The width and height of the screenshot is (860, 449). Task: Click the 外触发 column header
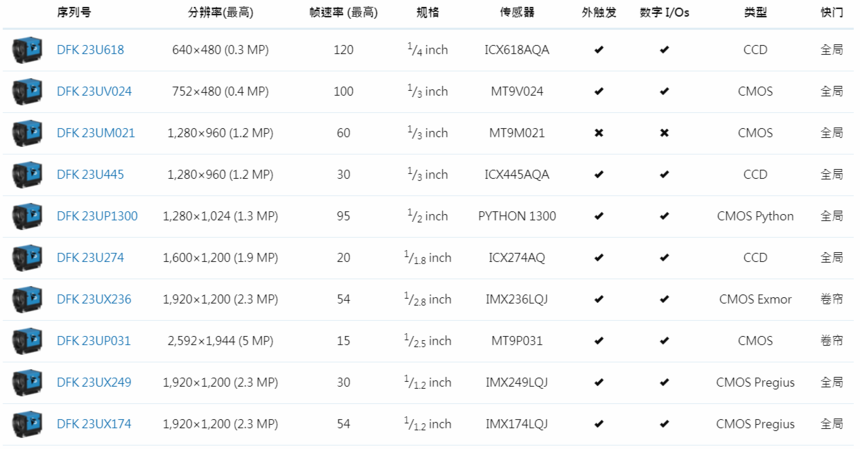(x=598, y=13)
